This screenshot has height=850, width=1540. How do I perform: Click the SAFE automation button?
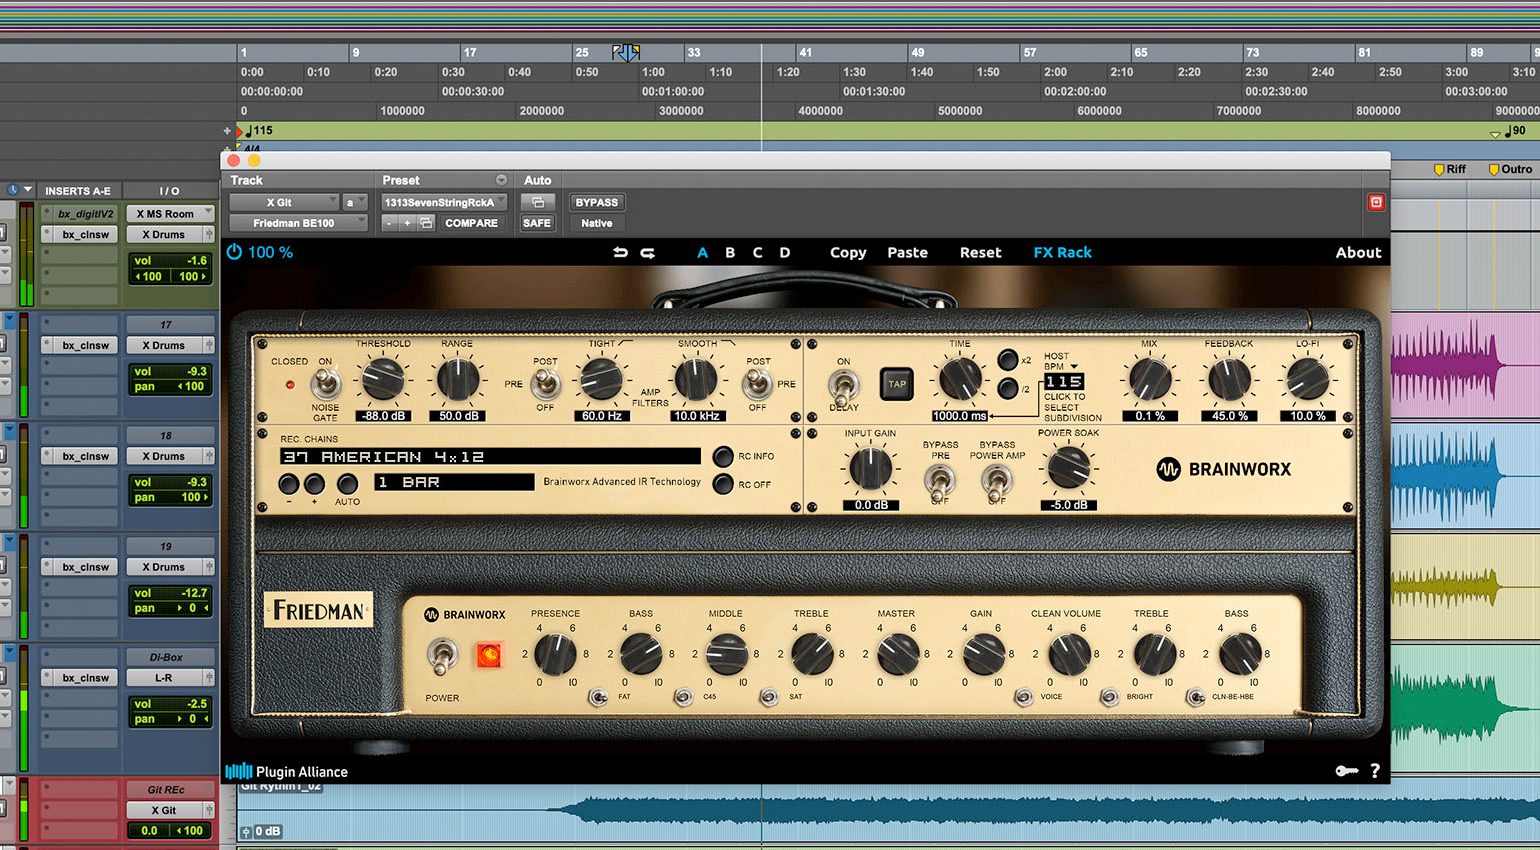[x=537, y=223]
